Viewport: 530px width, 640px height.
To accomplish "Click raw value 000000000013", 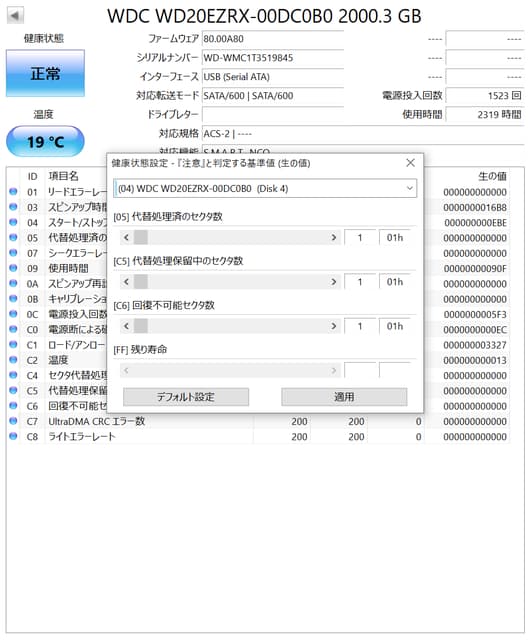I will point(475,360).
